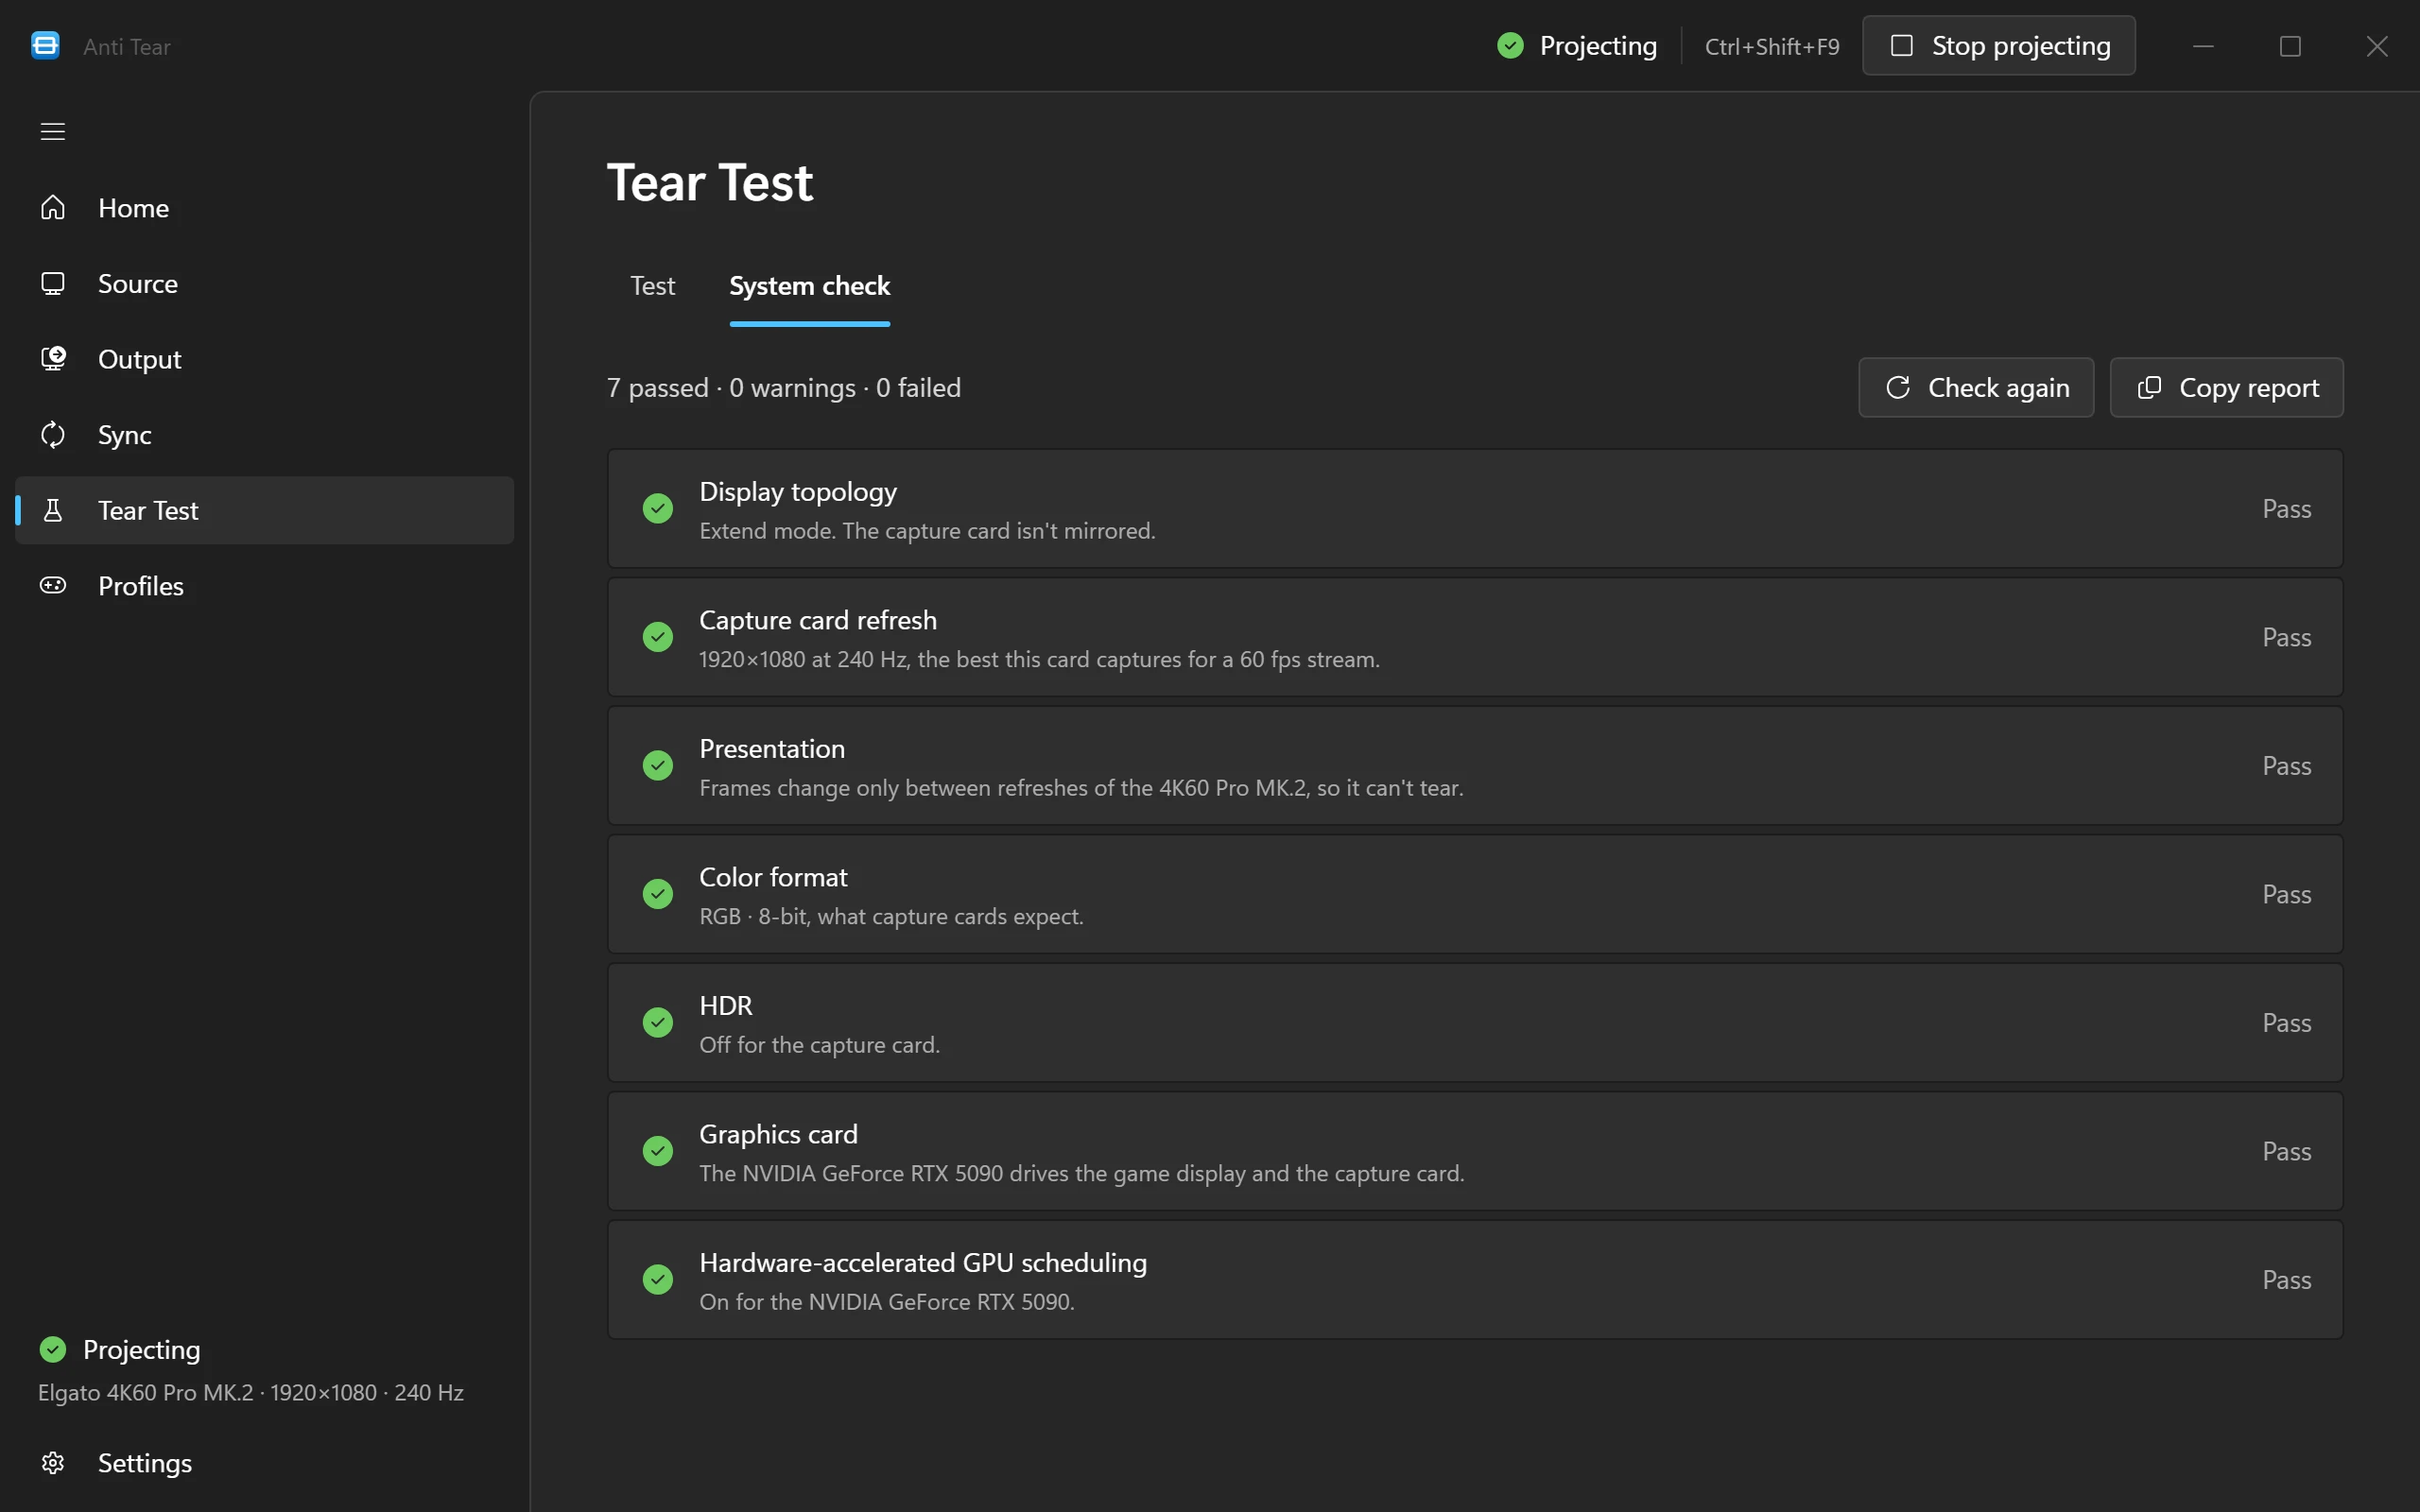Screen dimensions: 2420x1512
Task: Click the Pass label on the HDR row
Action: tap(2287, 1023)
